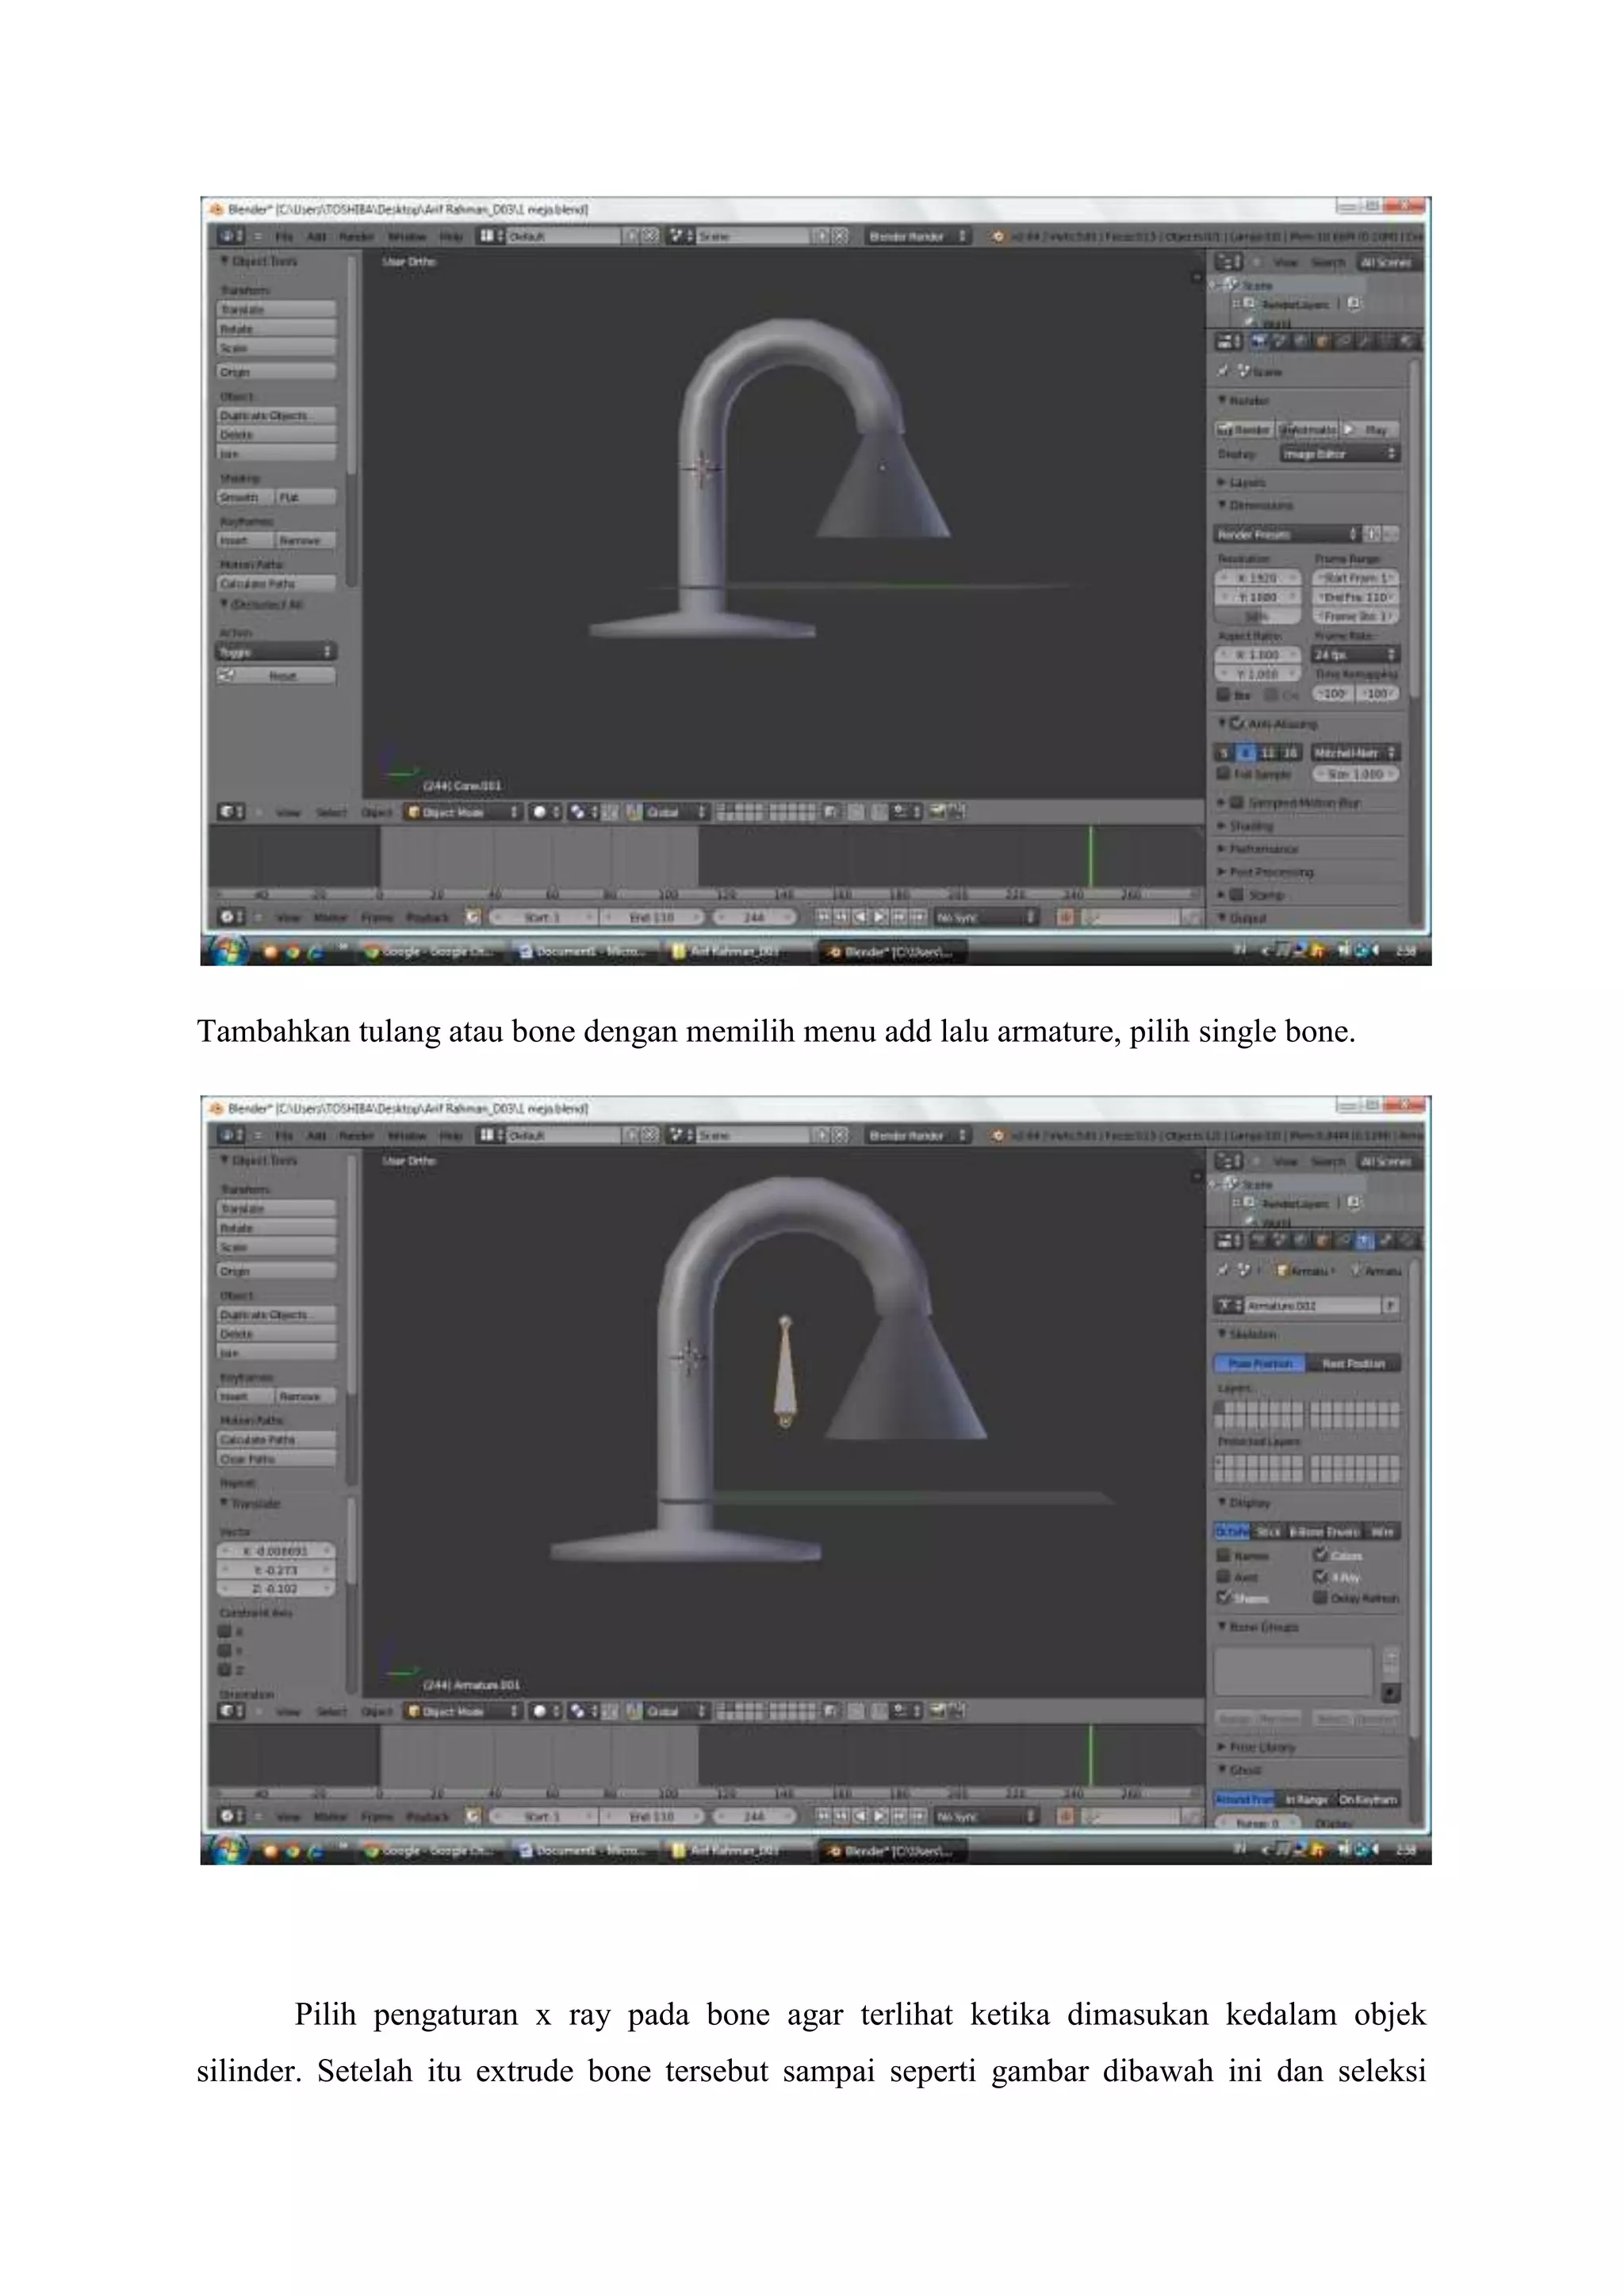
Task: Open the Mitchell-Netravali filter dropdown
Action: pyautogui.click(x=1355, y=752)
